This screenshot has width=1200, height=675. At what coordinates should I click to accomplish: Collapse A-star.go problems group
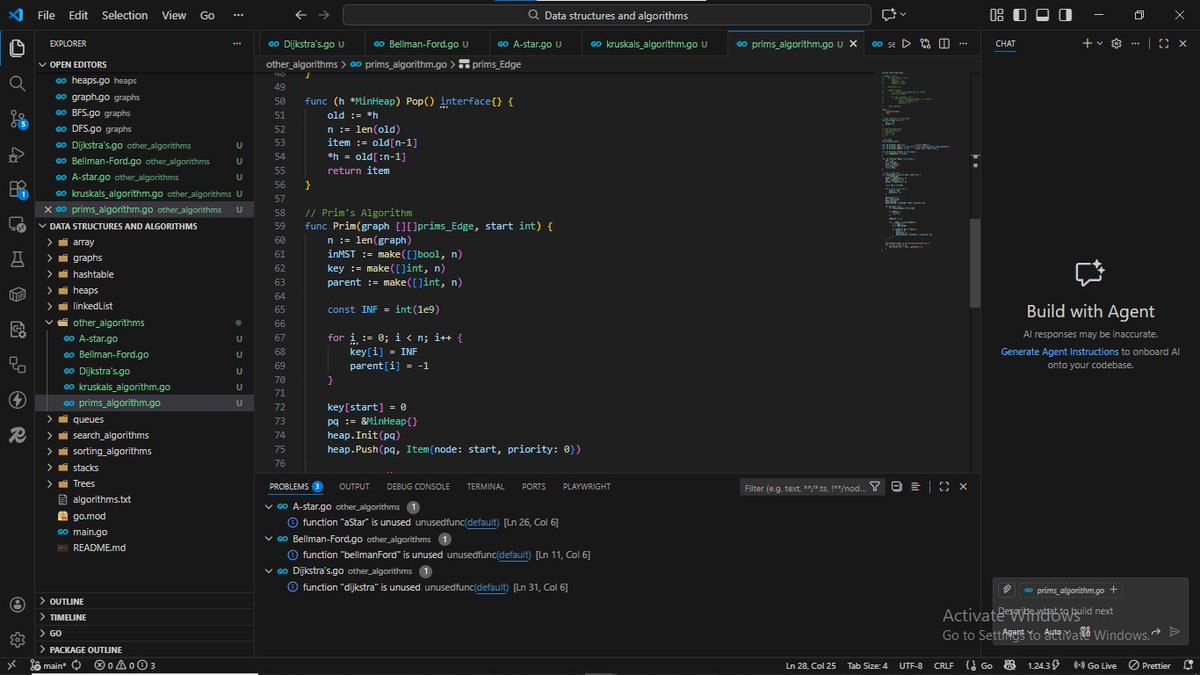(268, 507)
